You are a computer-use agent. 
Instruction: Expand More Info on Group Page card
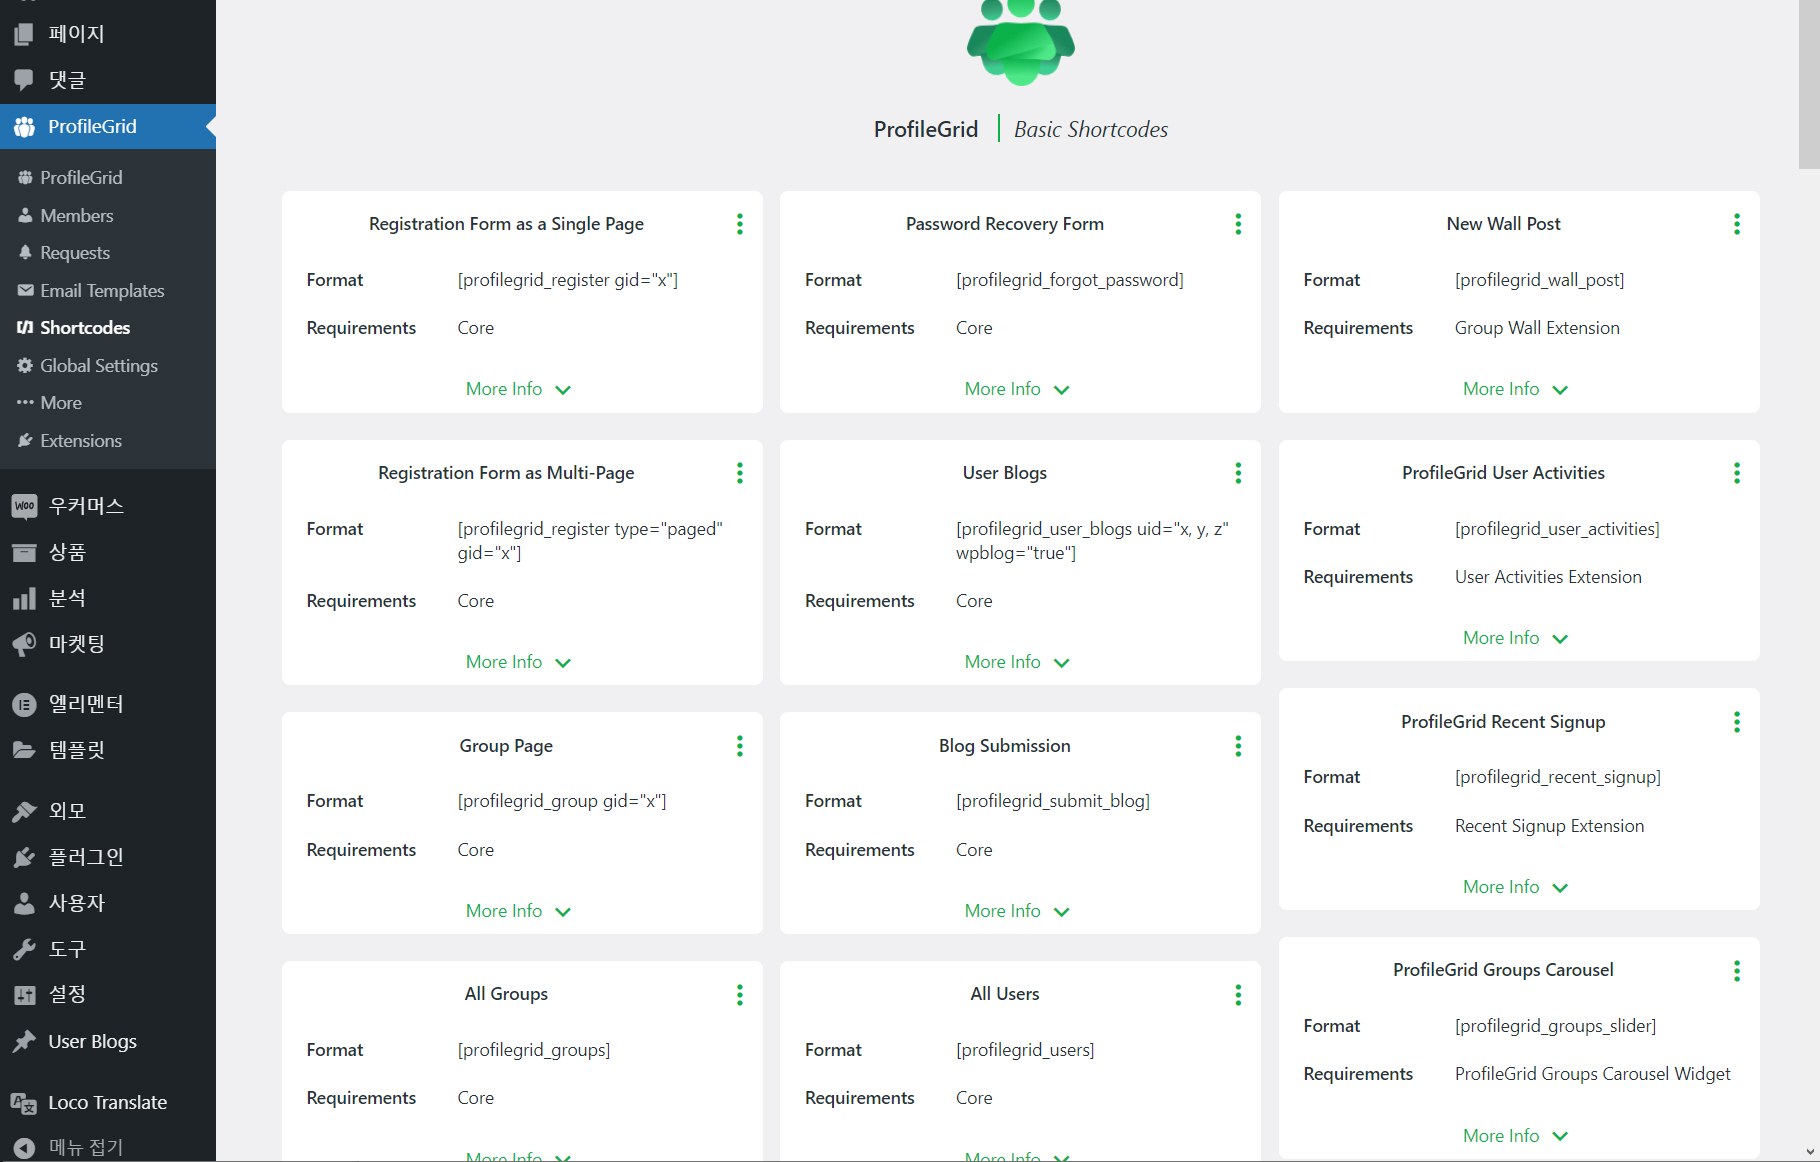coord(518,911)
